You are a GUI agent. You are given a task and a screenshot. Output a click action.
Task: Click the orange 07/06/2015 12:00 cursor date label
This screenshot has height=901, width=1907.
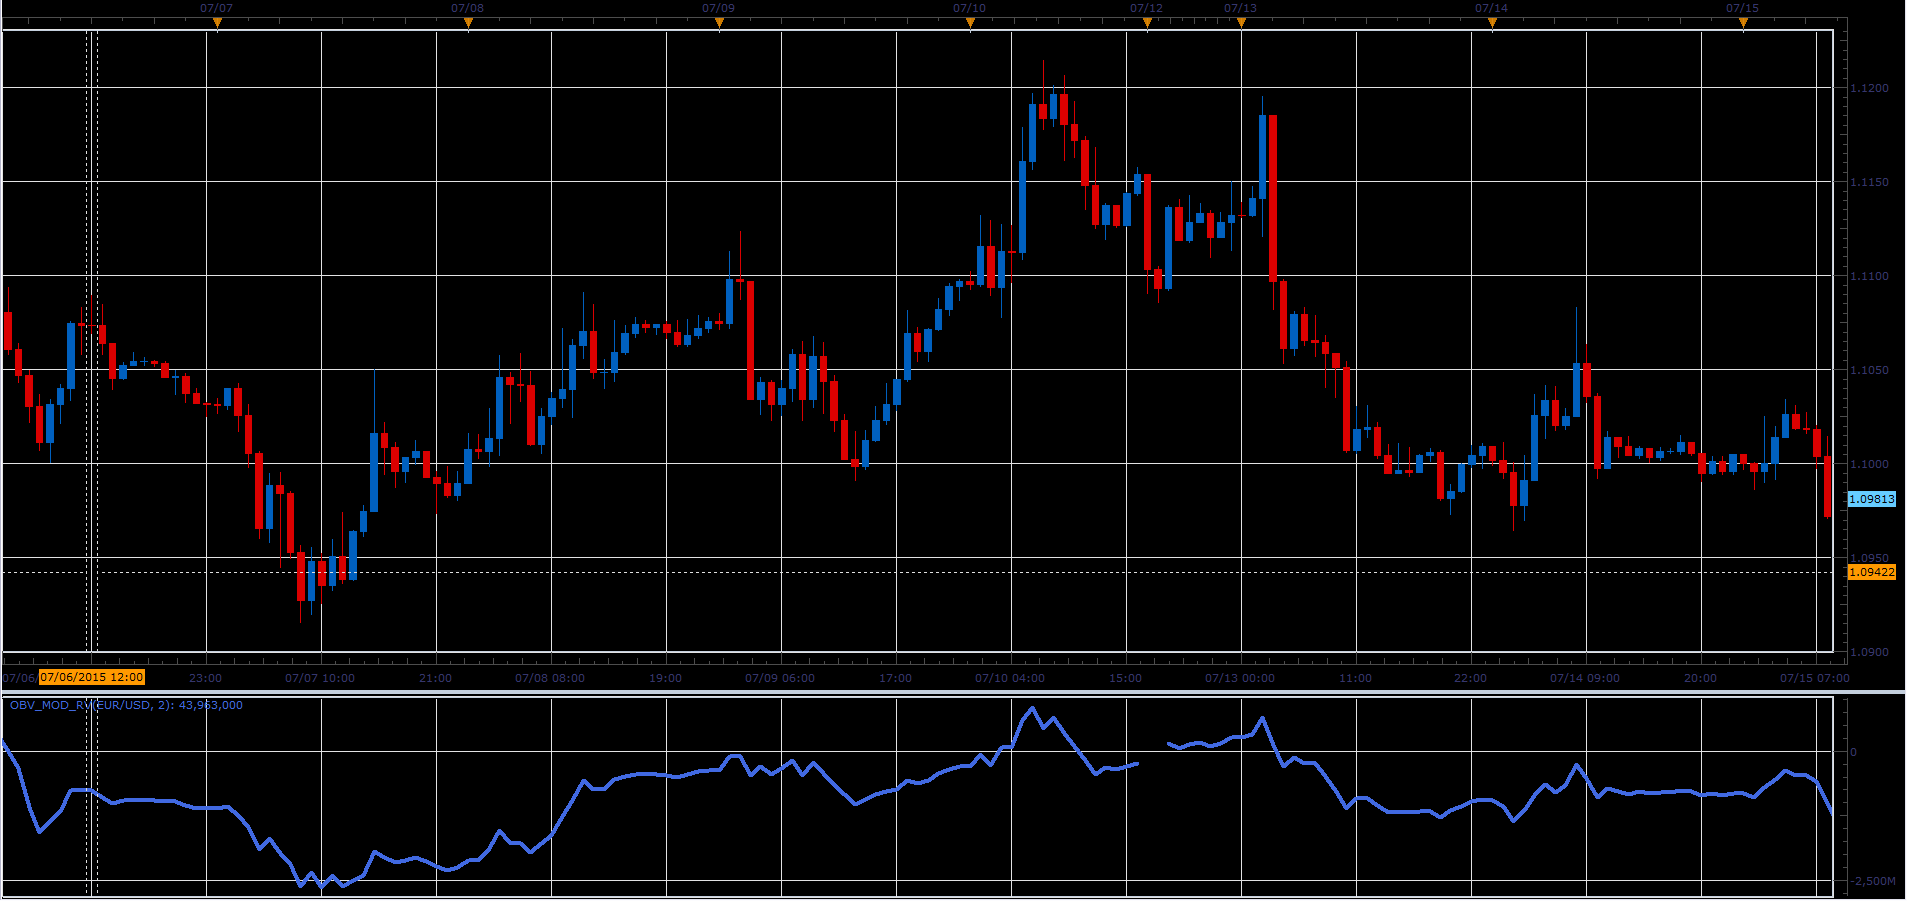click(x=92, y=678)
